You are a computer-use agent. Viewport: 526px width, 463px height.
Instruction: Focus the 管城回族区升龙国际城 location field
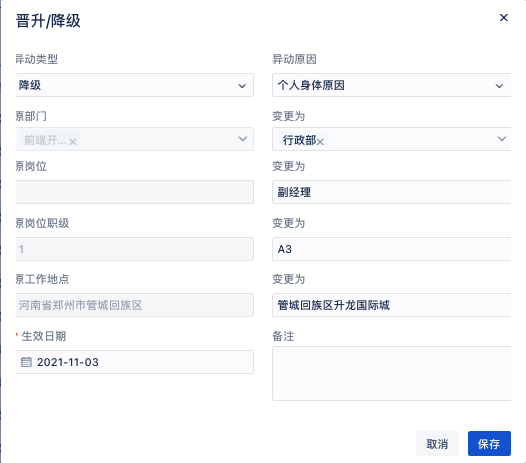click(x=391, y=305)
